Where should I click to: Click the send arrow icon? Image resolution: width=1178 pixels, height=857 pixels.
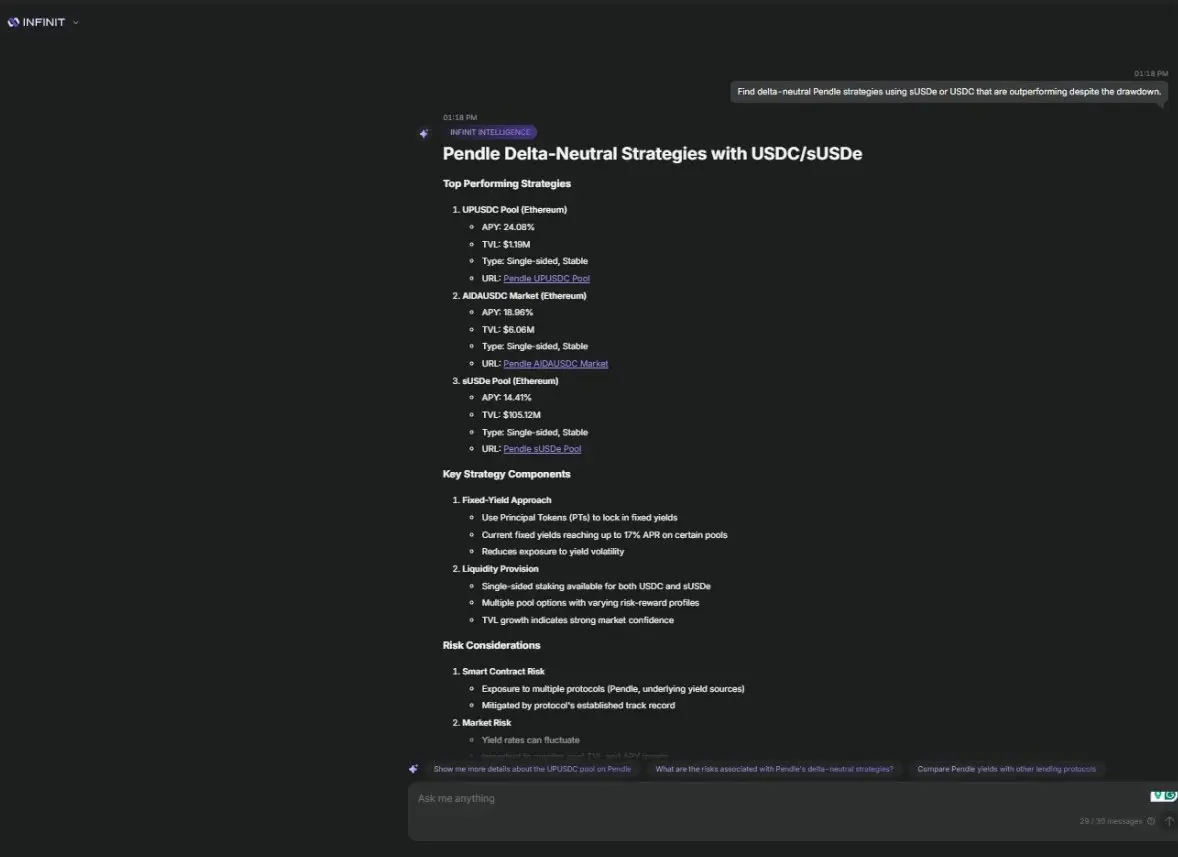[x=1169, y=821]
